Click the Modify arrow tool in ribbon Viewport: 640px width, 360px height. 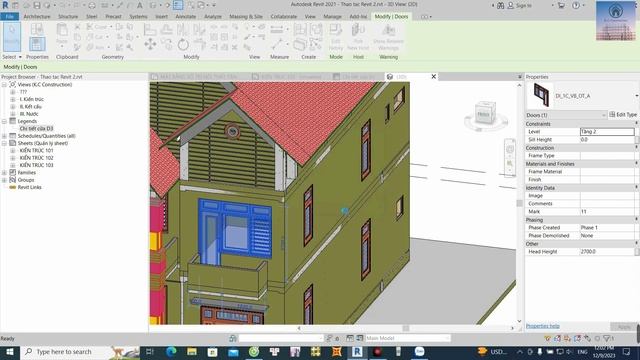[11, 36]
